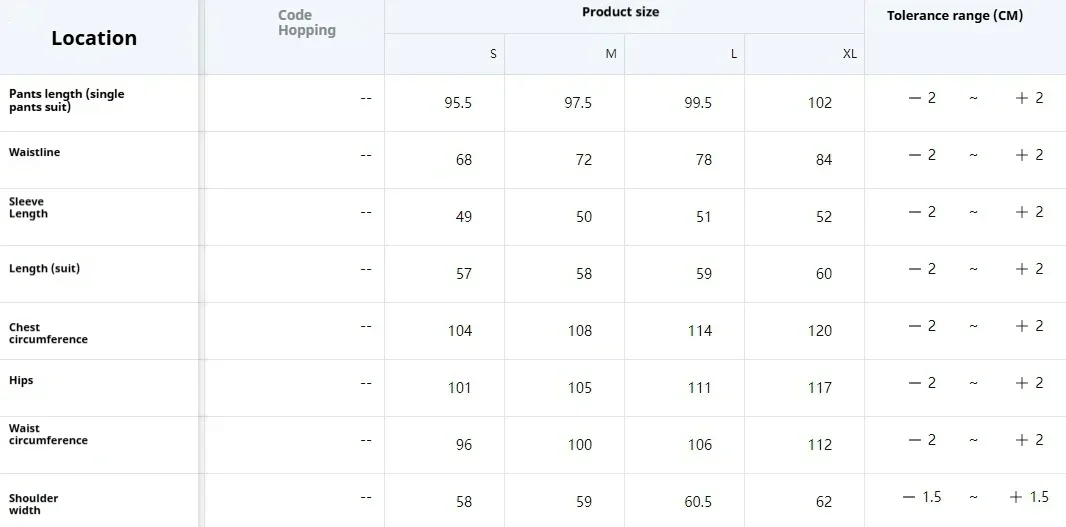Viewport: 1066px width, 527px height.
Task: Select the 60.5 shoulder width cell
Action: (x=698, y=502)
